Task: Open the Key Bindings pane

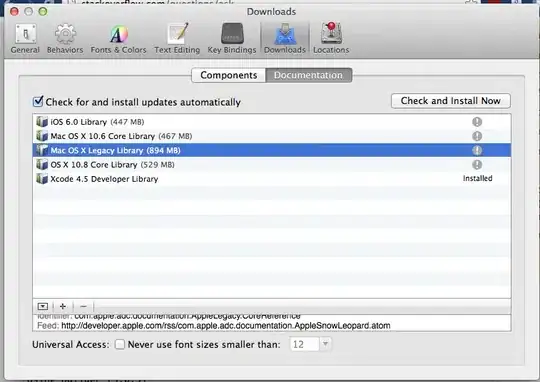Action: point(232,38)
